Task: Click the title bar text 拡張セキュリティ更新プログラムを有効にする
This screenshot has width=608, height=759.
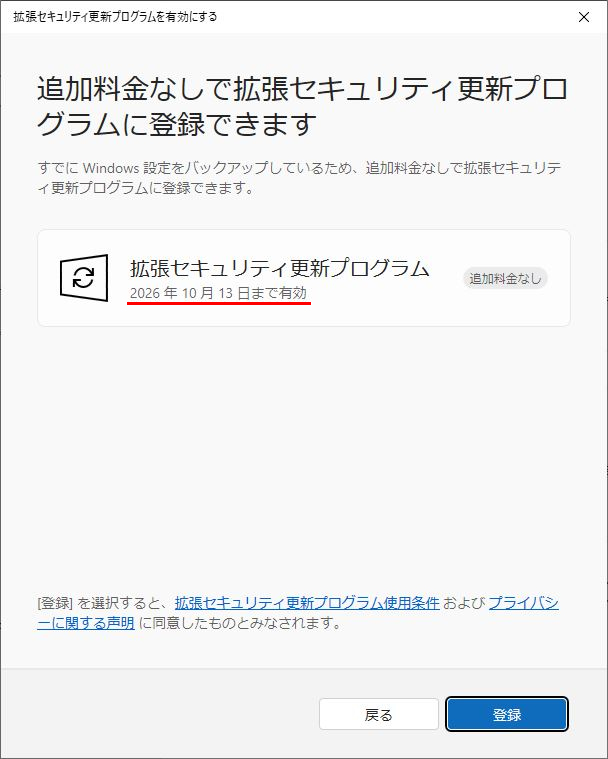Action: tap(115, 17)
